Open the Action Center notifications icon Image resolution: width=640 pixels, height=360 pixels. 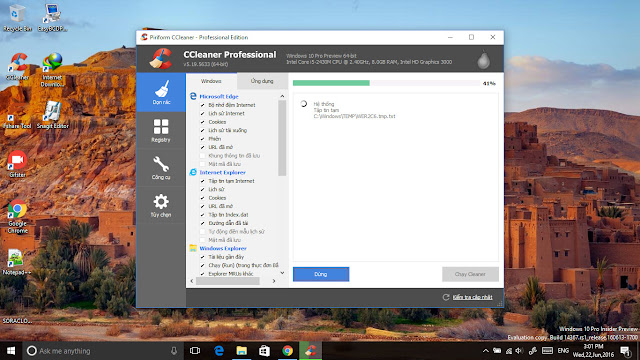625,351
